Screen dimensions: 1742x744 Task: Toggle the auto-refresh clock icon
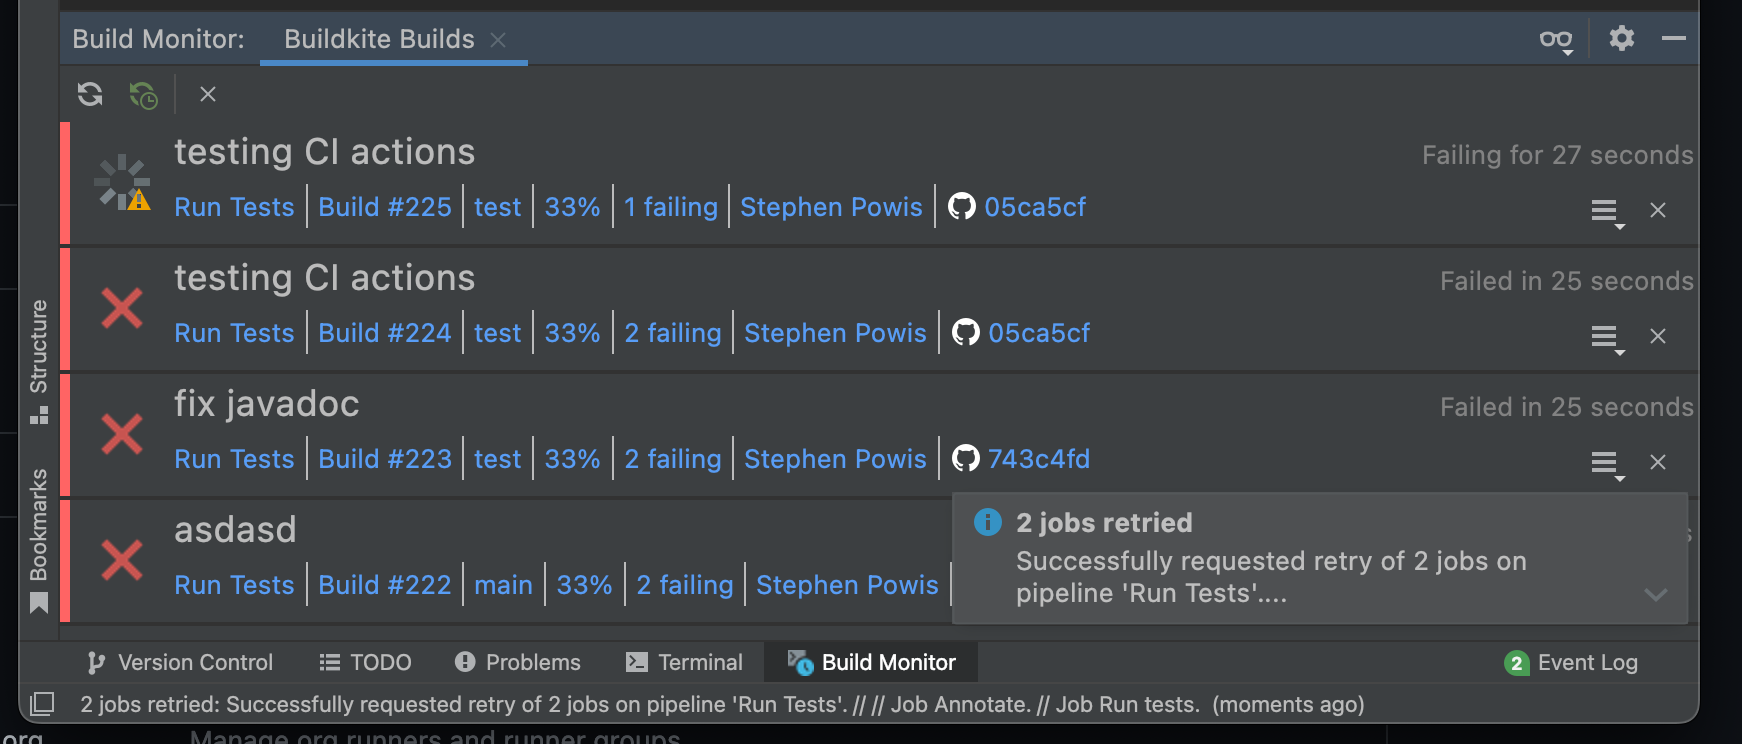[x=143, y=95]
